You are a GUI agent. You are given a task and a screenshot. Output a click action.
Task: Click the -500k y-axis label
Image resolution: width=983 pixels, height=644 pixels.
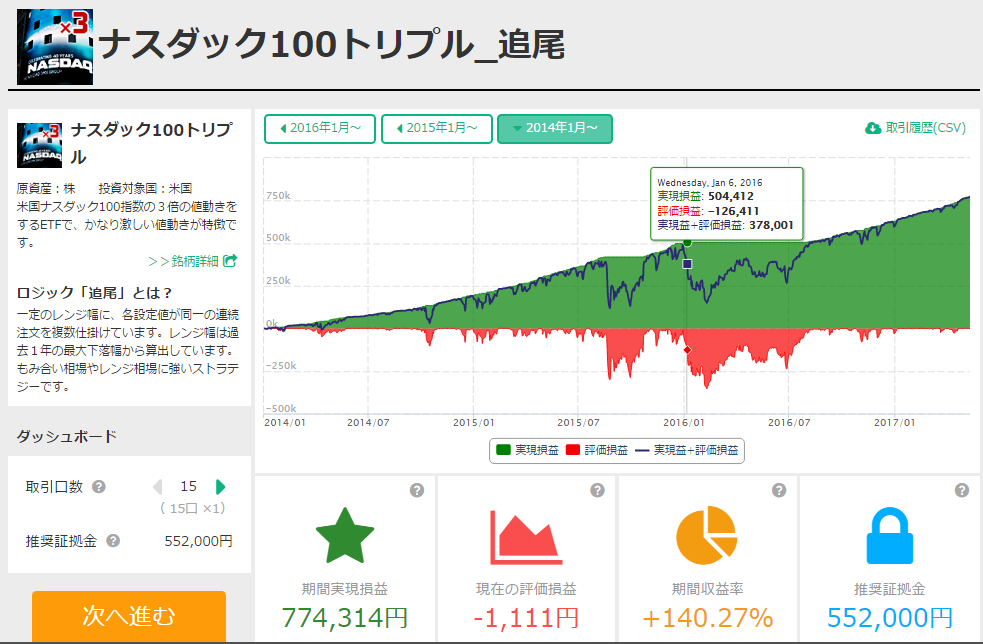[281, 409]
